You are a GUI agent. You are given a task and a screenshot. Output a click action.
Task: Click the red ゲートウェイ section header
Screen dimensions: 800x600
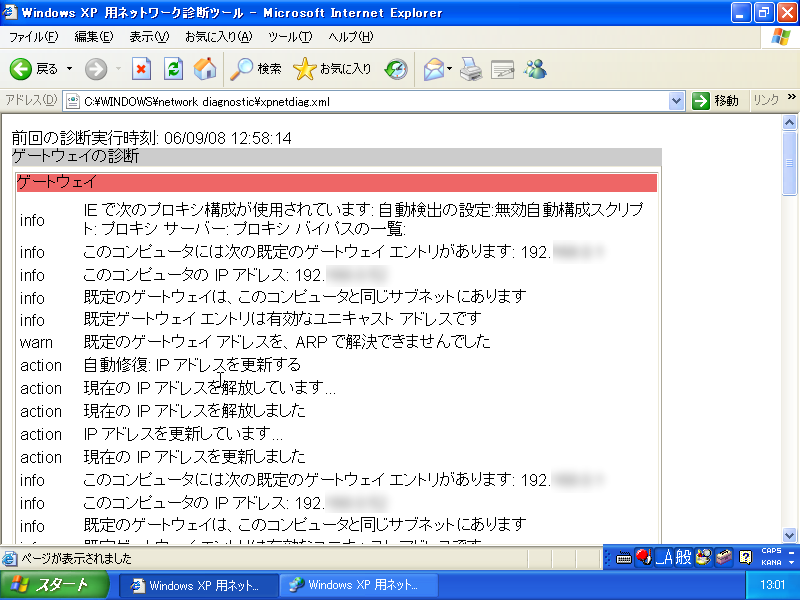tap(337, 182)
